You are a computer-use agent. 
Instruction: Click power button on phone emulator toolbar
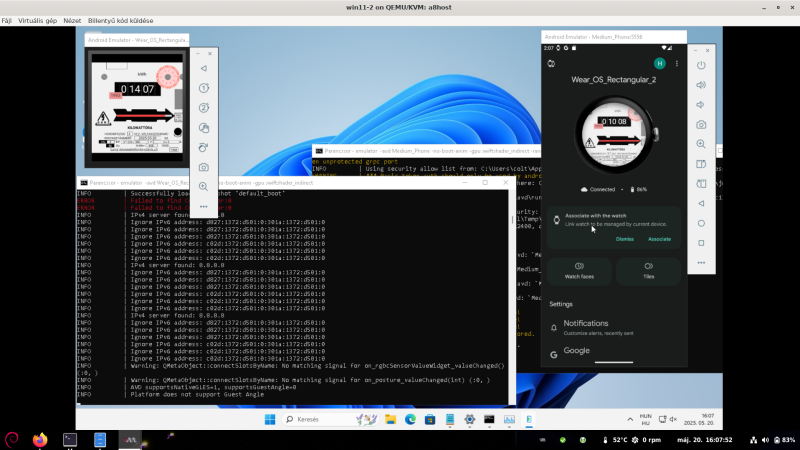[x=701, y=65]
